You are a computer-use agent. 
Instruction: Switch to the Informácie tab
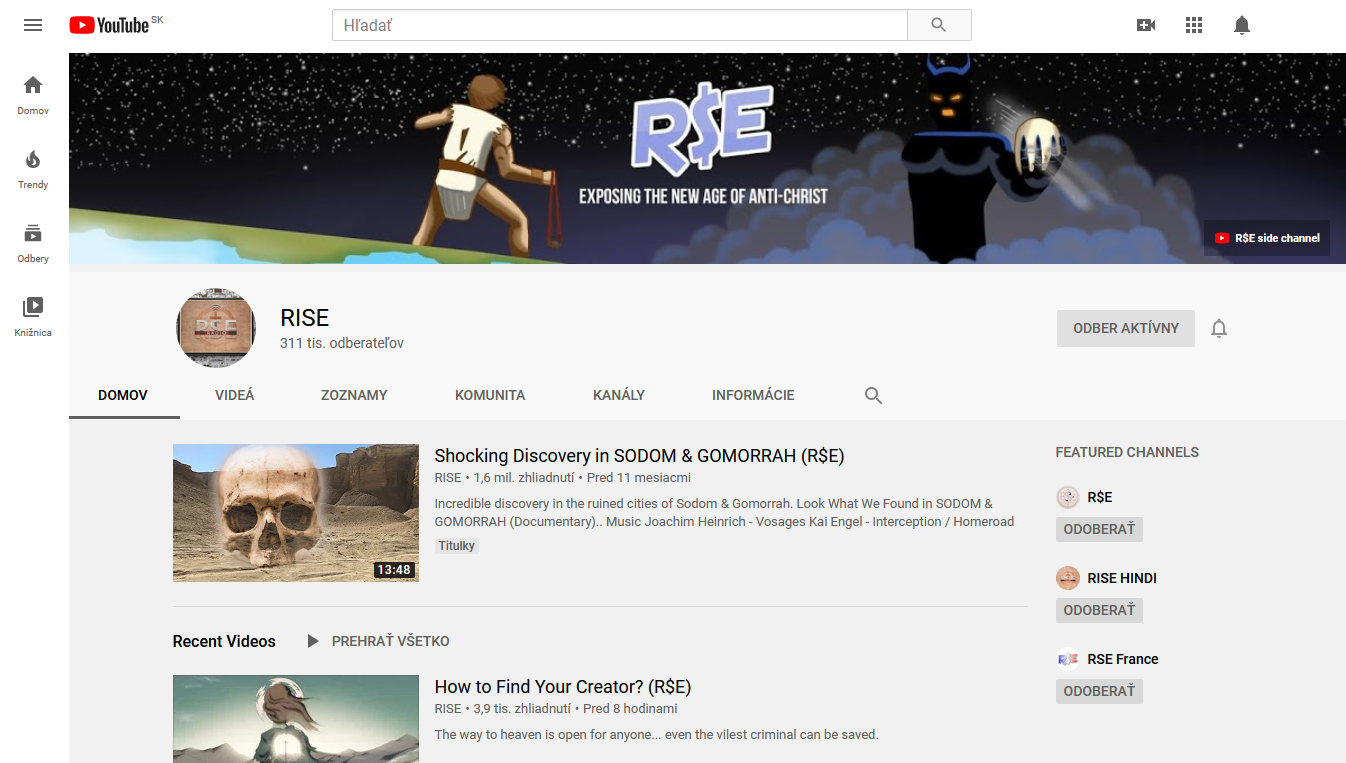point(753,395)
